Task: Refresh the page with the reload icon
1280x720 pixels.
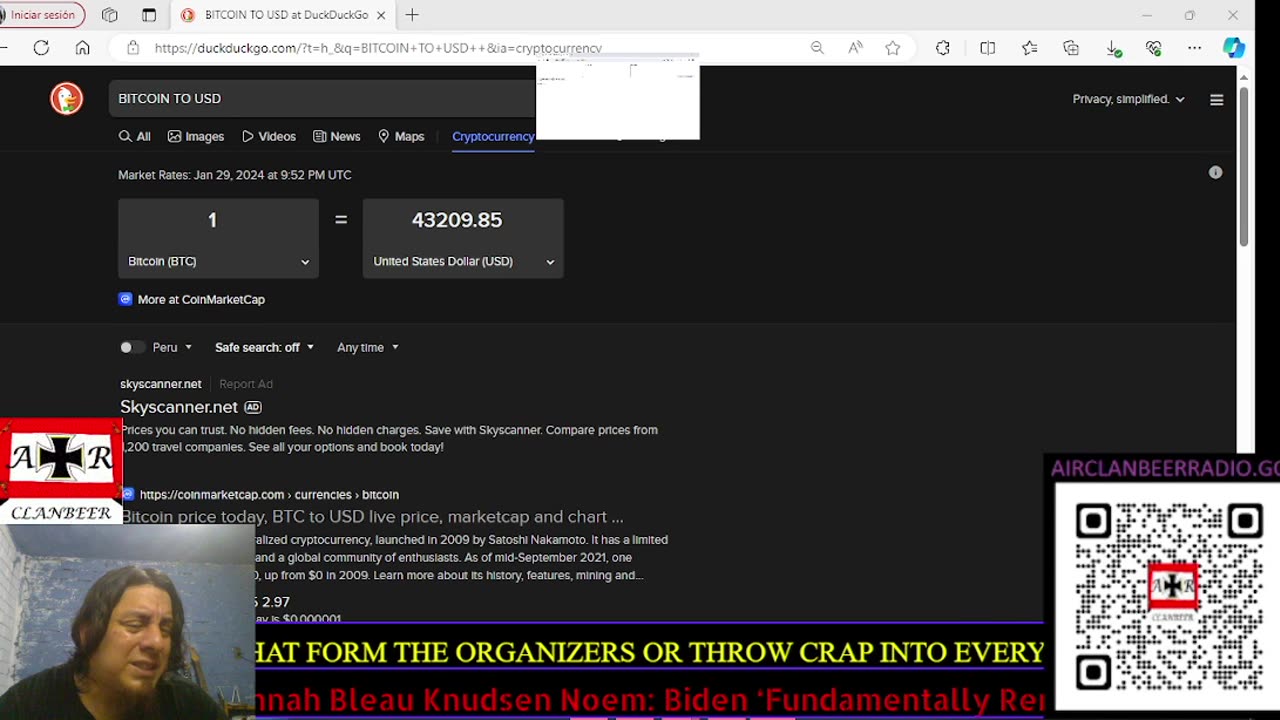Action: pos(41,48)
